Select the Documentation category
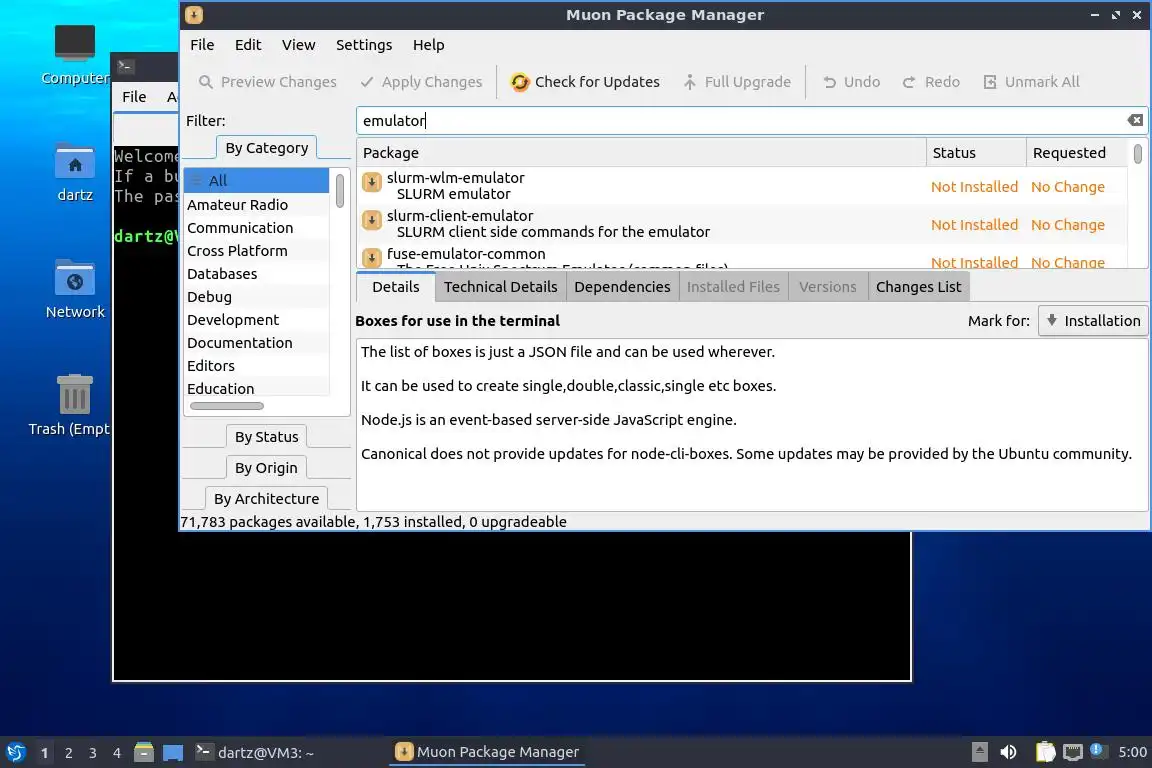 (257, 342)
